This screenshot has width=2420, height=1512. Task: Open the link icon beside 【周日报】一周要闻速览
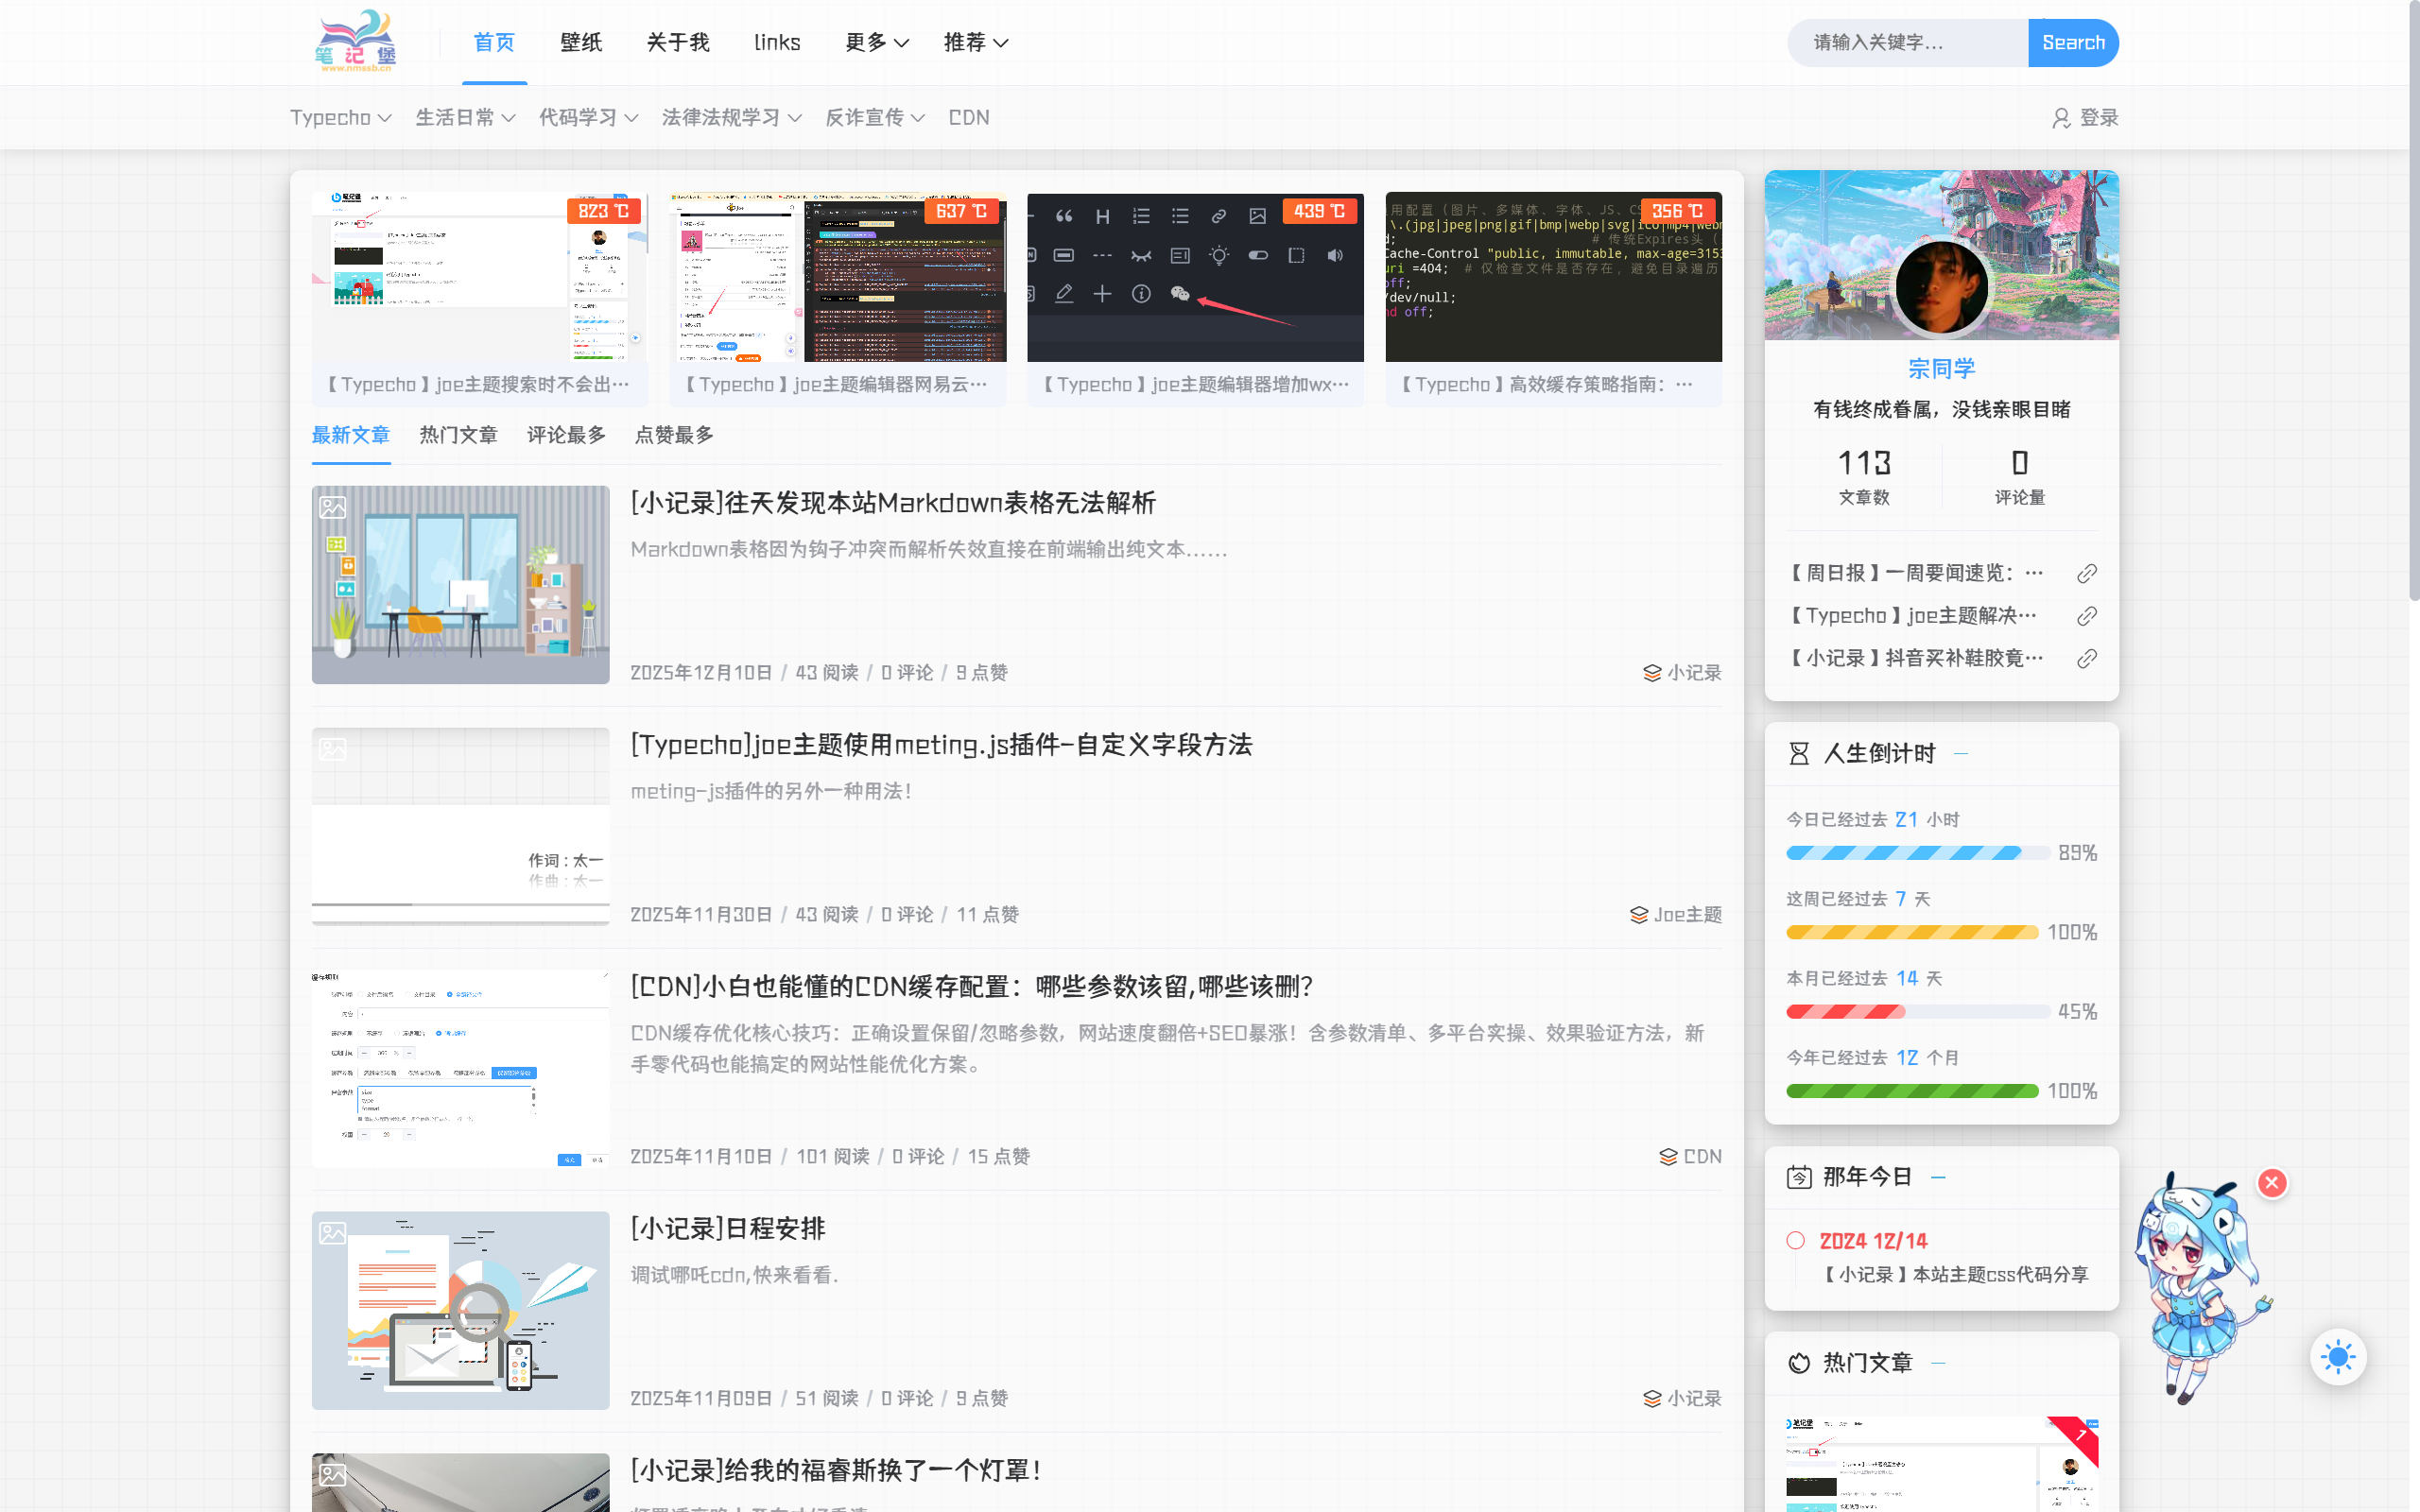pyautogui.click(x=2087, y=573)
